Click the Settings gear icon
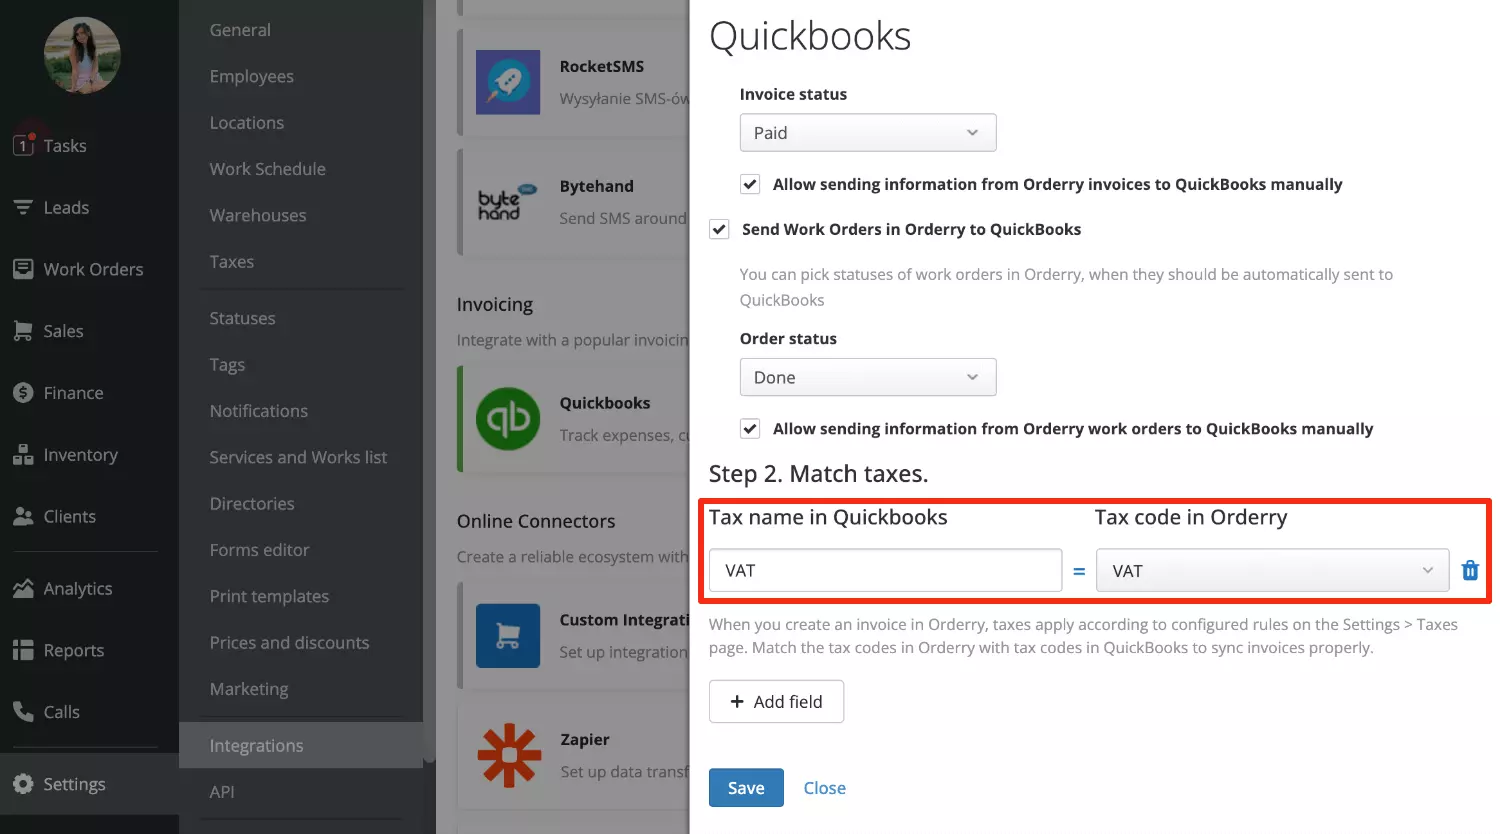 tap(23, 784)
